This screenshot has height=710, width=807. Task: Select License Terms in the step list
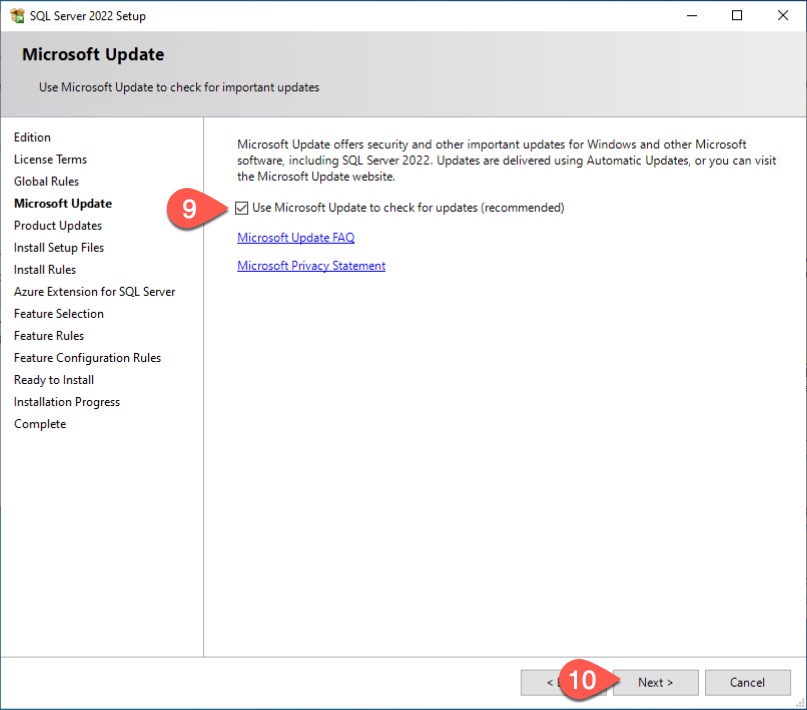tap(50, 160)
